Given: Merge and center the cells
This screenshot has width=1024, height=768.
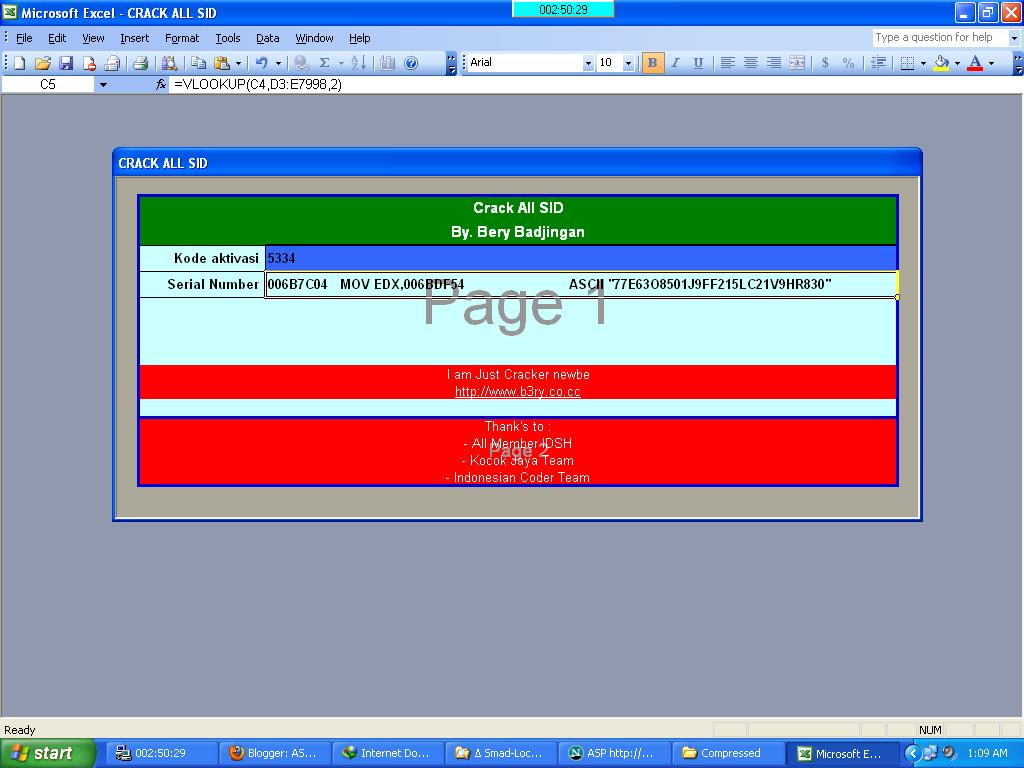Looking at the screenshot, I should pyautogui.click(x=797, y=63).
